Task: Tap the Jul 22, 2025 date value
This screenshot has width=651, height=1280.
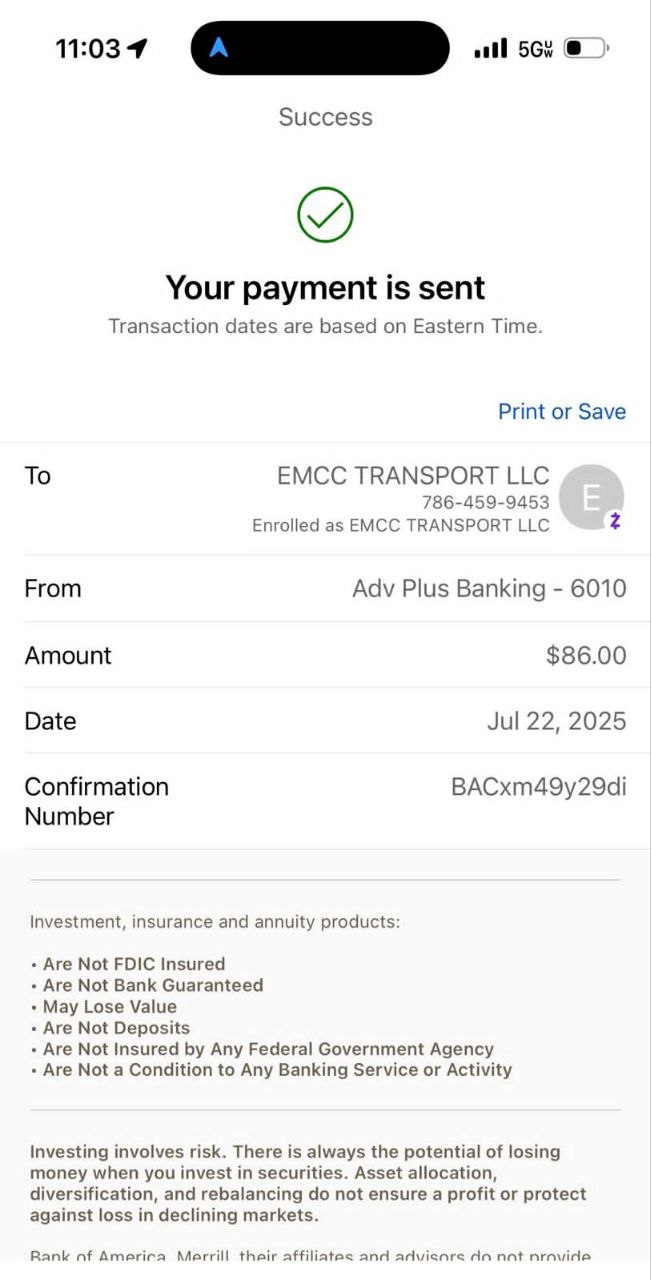Action: tap(556, 721)
